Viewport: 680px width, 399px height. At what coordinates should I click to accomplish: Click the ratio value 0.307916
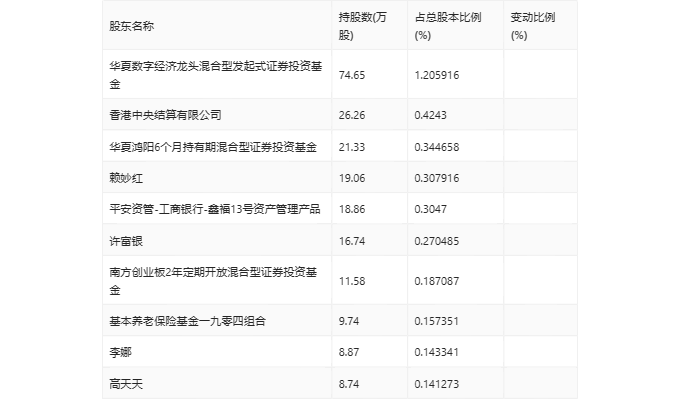(x=437, y=178)
